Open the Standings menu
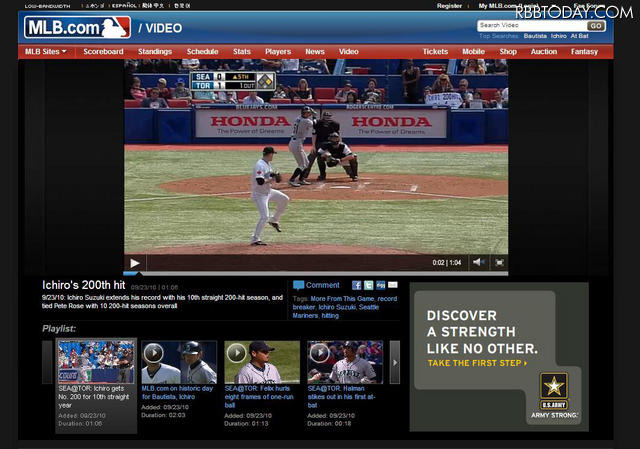640x449 pixels. pos(155,52)
